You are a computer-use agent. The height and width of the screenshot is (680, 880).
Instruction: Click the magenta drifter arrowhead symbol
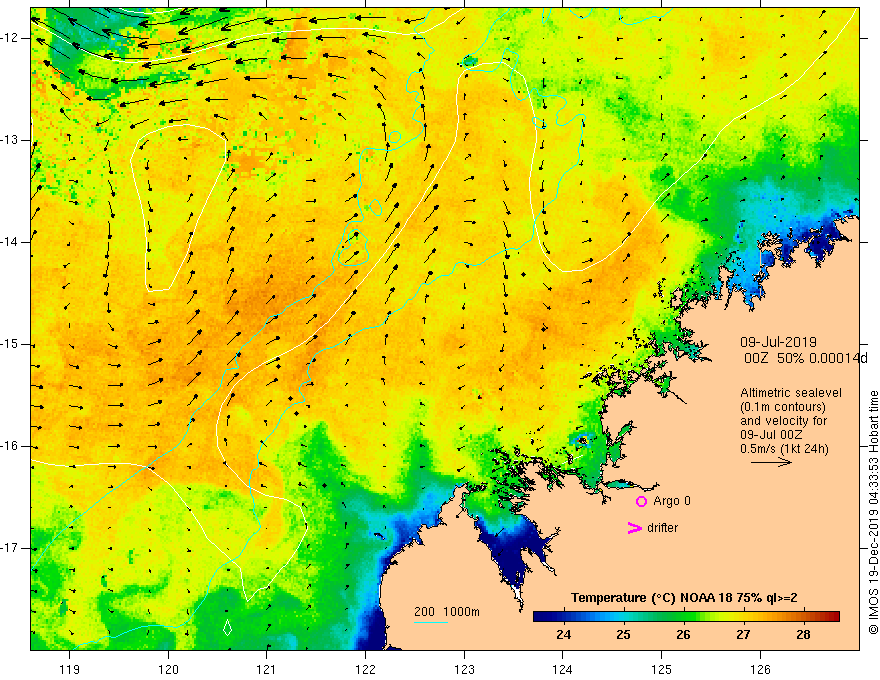point(635,528)
